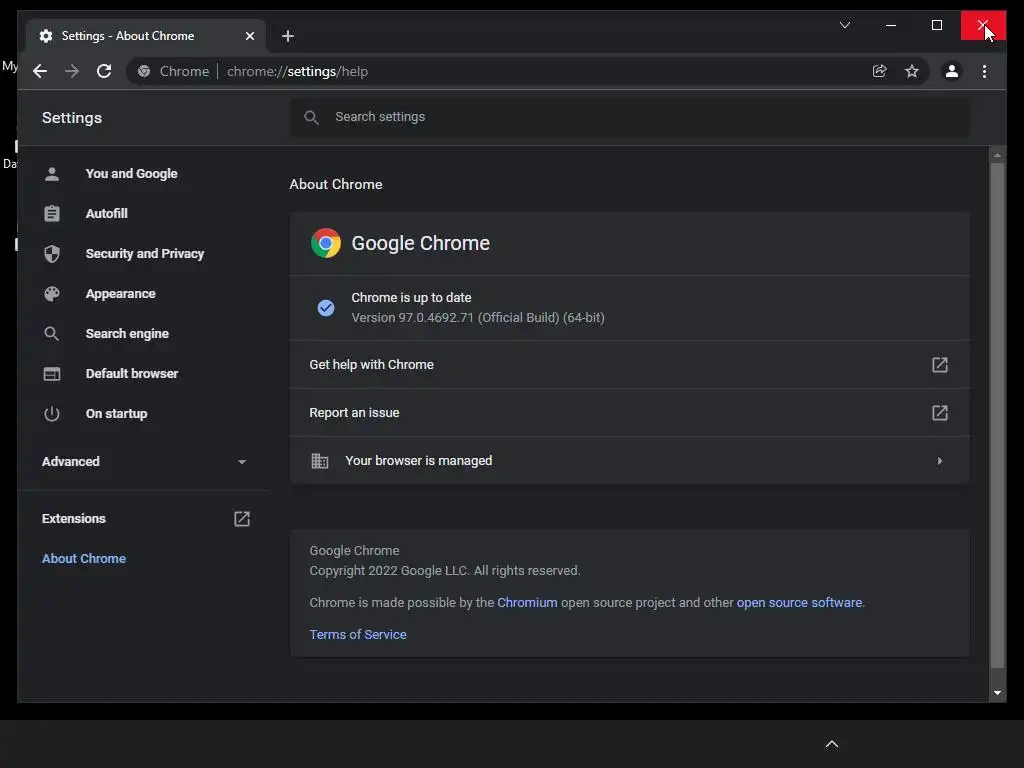Click the Copyright 2022 Google LLC text
1024x768 pixels.
(x=445, y=571)
